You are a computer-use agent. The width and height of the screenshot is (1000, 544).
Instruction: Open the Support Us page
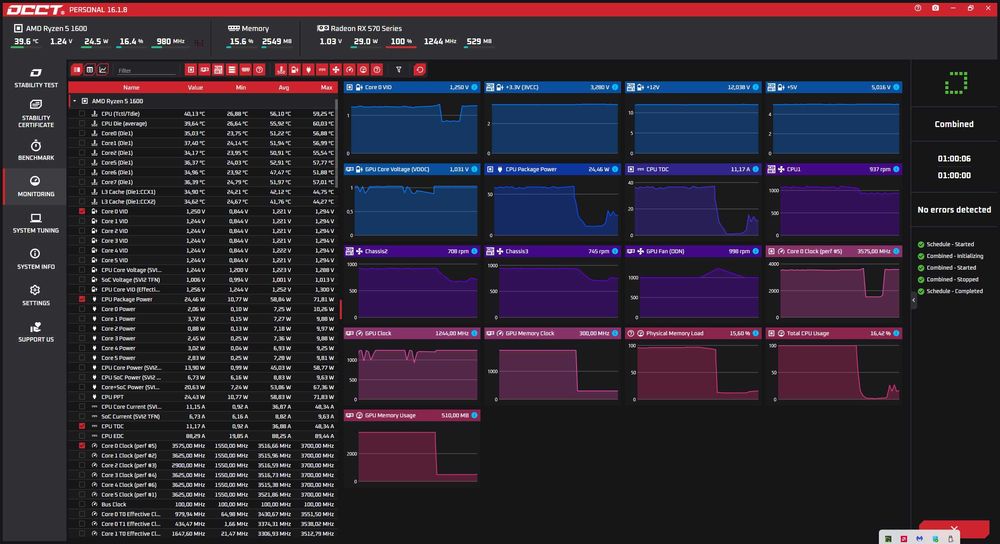[36, 332]
